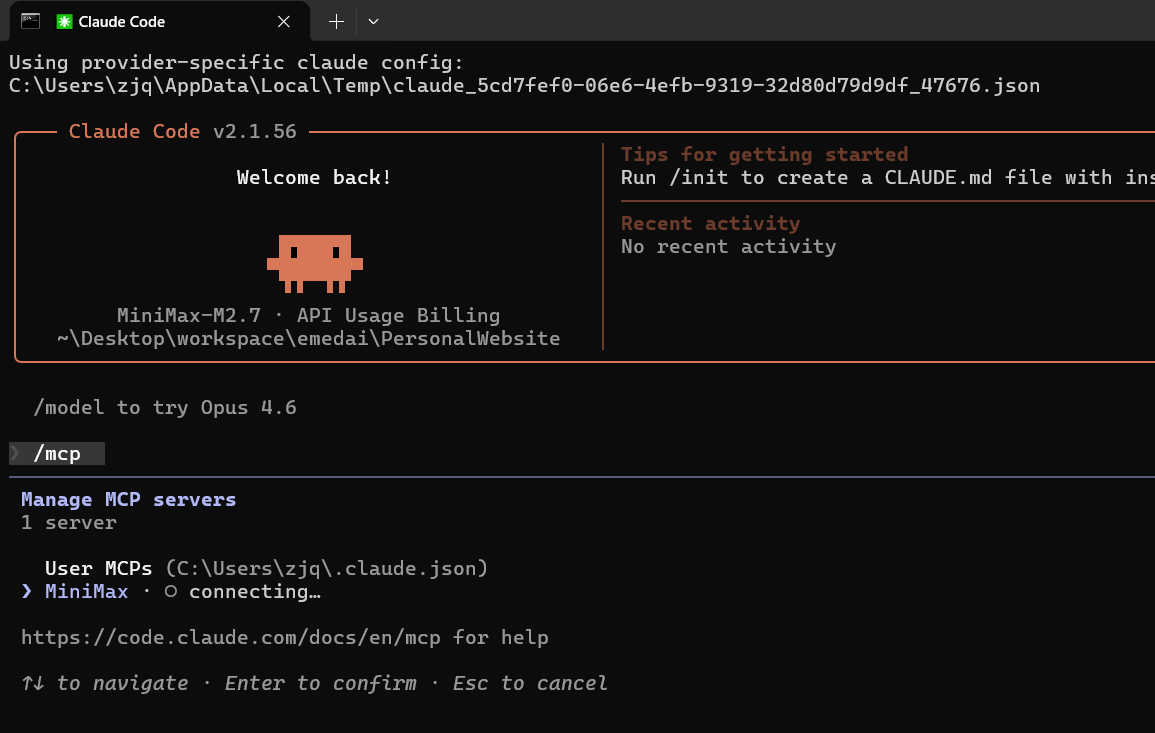Click the selection arrow beside MiniMax
This screenshot has height=733, width=1155.
[x=27, y=592]
